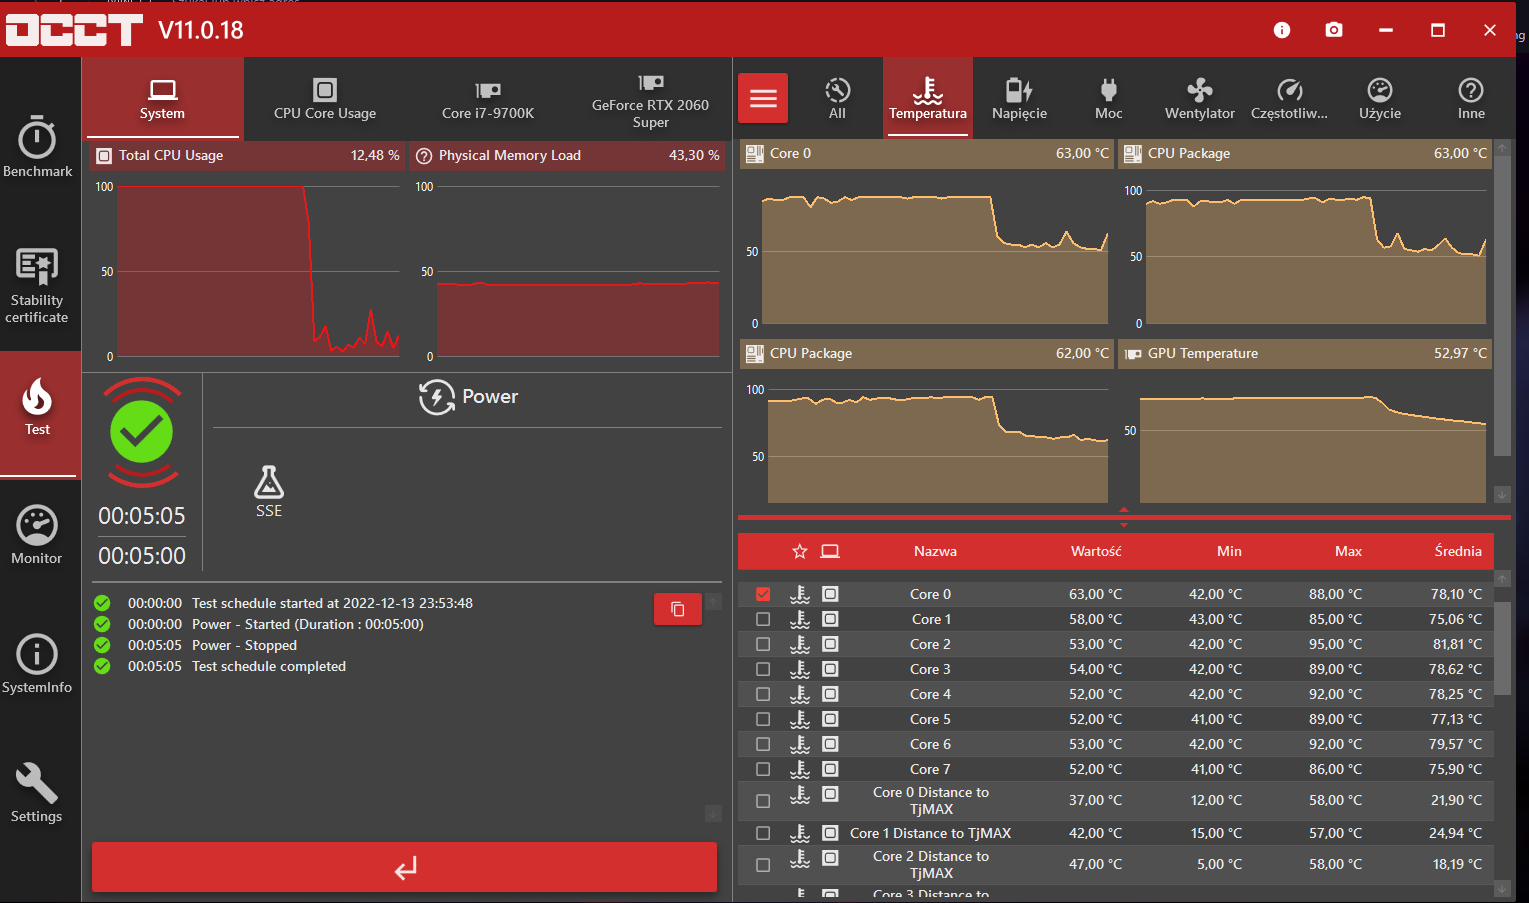The height and width of the screenshot is (903, 1529).
Task: Click the thermometer icon in Core 4 row
Action: (x=800, y=694)
